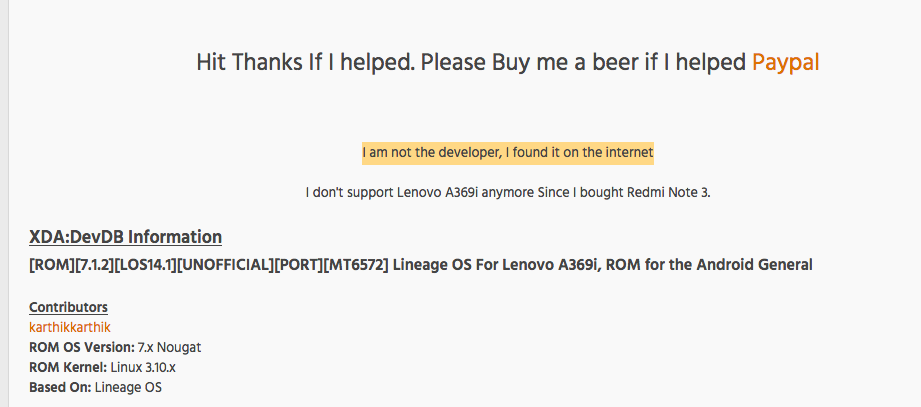The height and width of the screenshot is (407, 921).
Task: Click the "Linux 3.10.x" kernel value
Action: pyautogui.click(x=143, y=367)
